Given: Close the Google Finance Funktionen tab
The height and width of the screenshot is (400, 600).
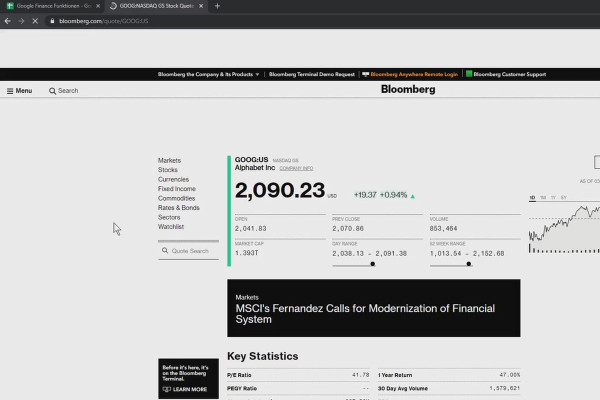Looking at the screenshot, I should [98, 6].
